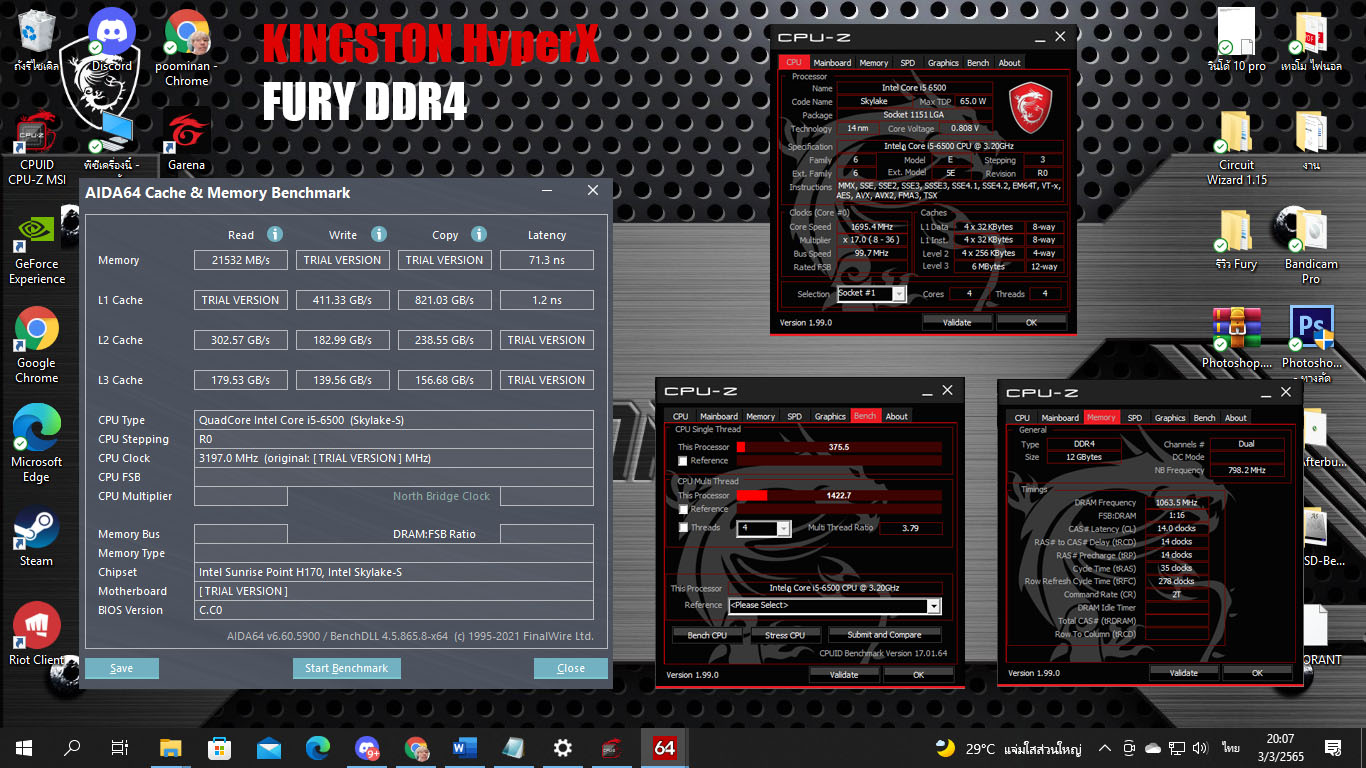Open the งาน desktop folder

click(x=1311, y=140)
